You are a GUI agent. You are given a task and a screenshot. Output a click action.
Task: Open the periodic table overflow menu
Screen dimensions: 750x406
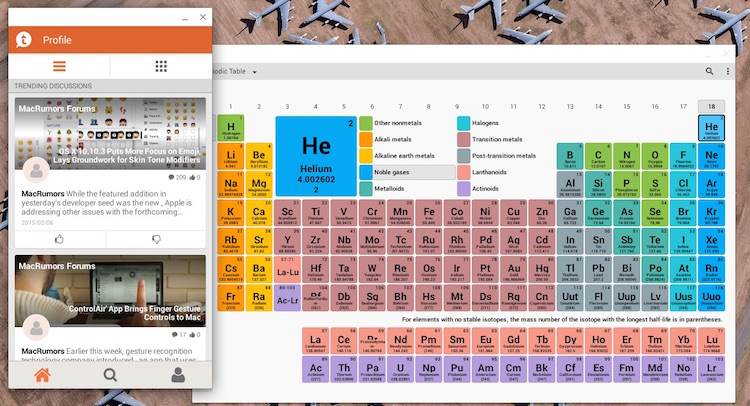coord(726,71)
